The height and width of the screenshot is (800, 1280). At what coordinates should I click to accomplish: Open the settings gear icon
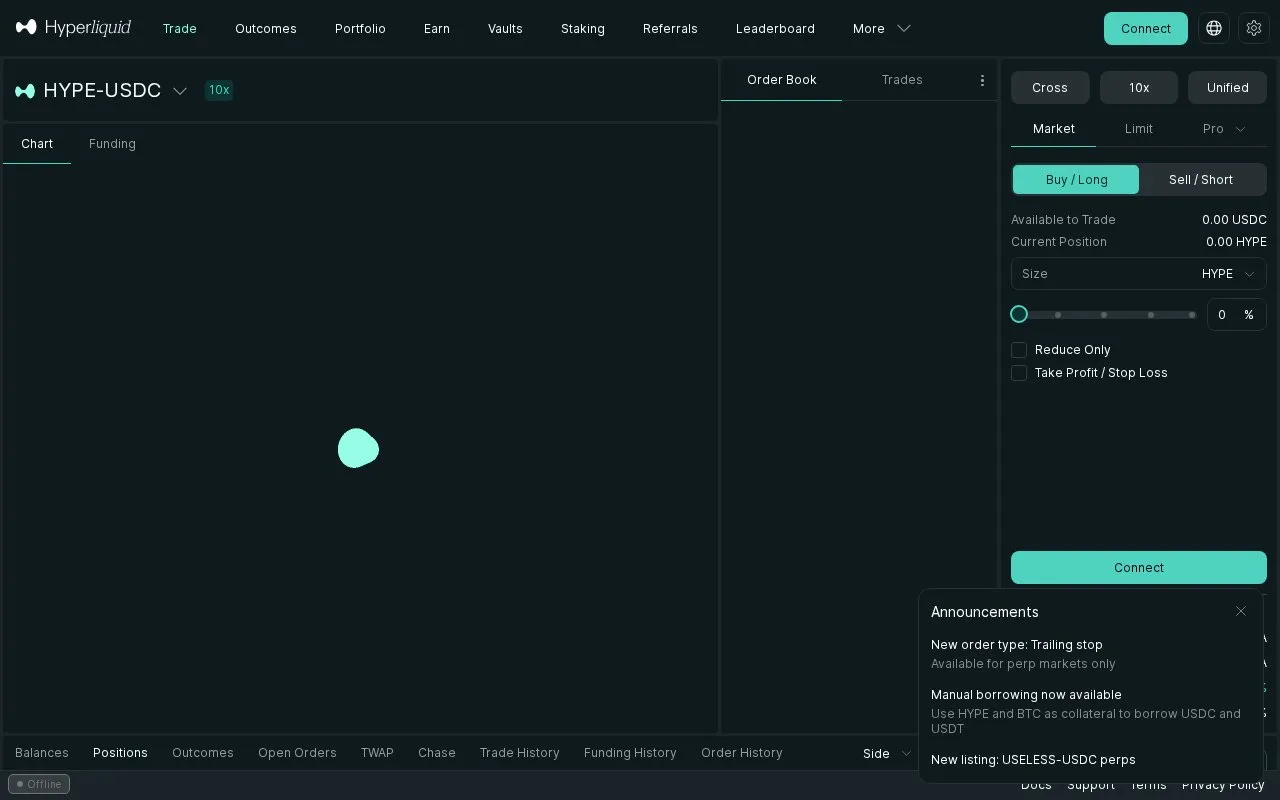point(1254,28)
